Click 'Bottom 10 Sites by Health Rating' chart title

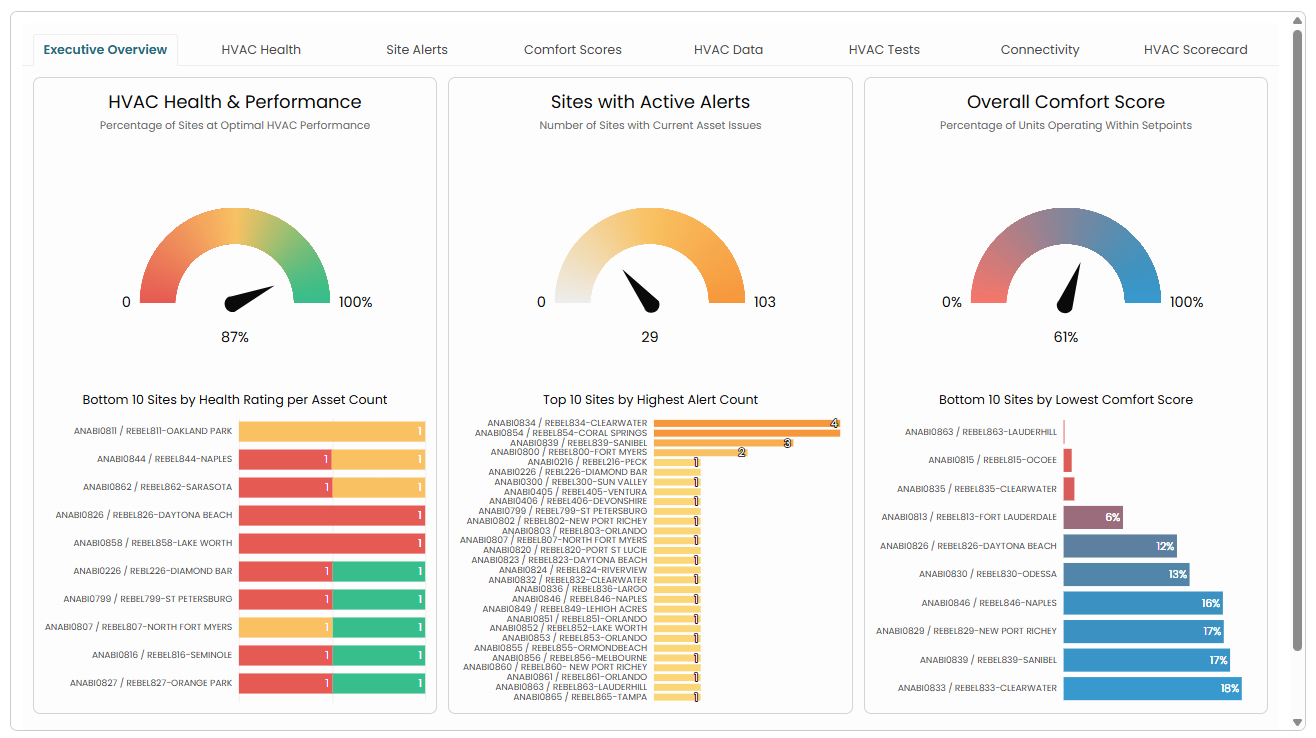pos(235,400)
